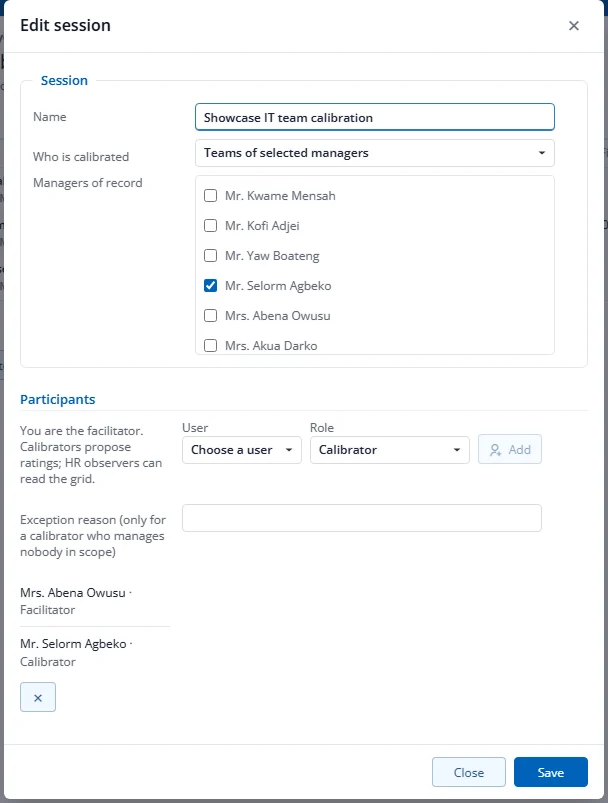Click the Mr. Selorm Agbeko manager label
Screen dimensions: 608x803
[x=278, y=286]
